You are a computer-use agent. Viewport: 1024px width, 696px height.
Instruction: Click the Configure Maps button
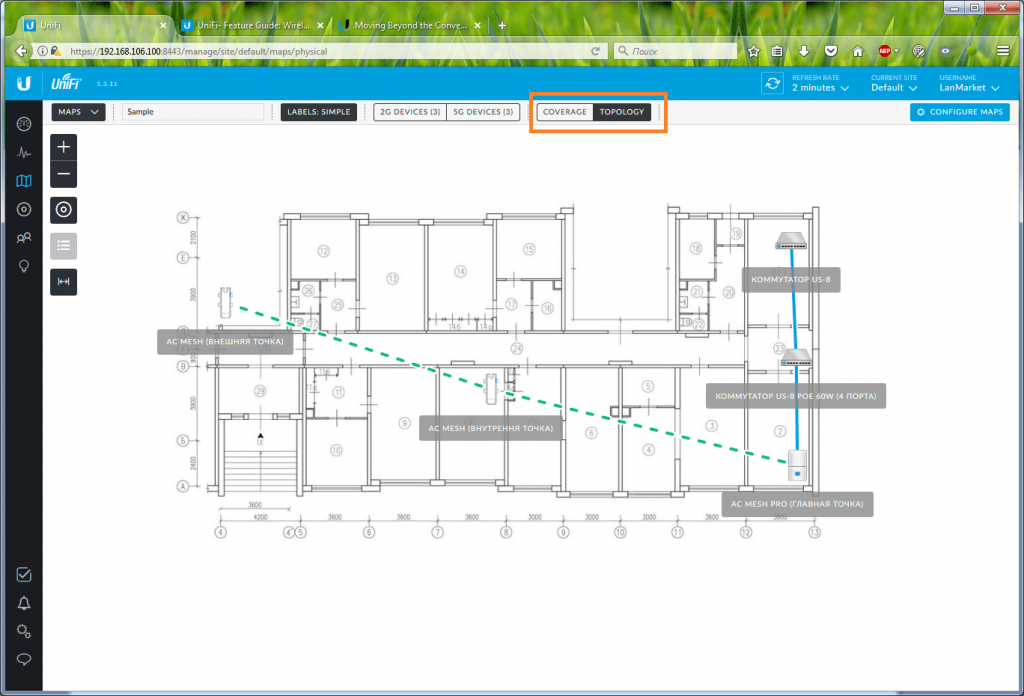pos(959,112)
